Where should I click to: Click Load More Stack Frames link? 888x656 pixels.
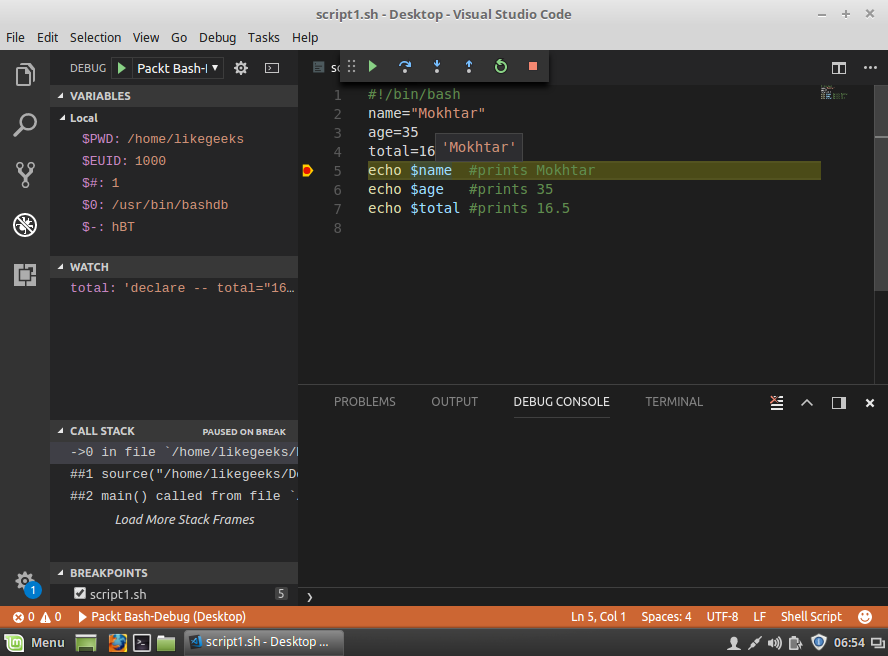(x=185, y=519)
